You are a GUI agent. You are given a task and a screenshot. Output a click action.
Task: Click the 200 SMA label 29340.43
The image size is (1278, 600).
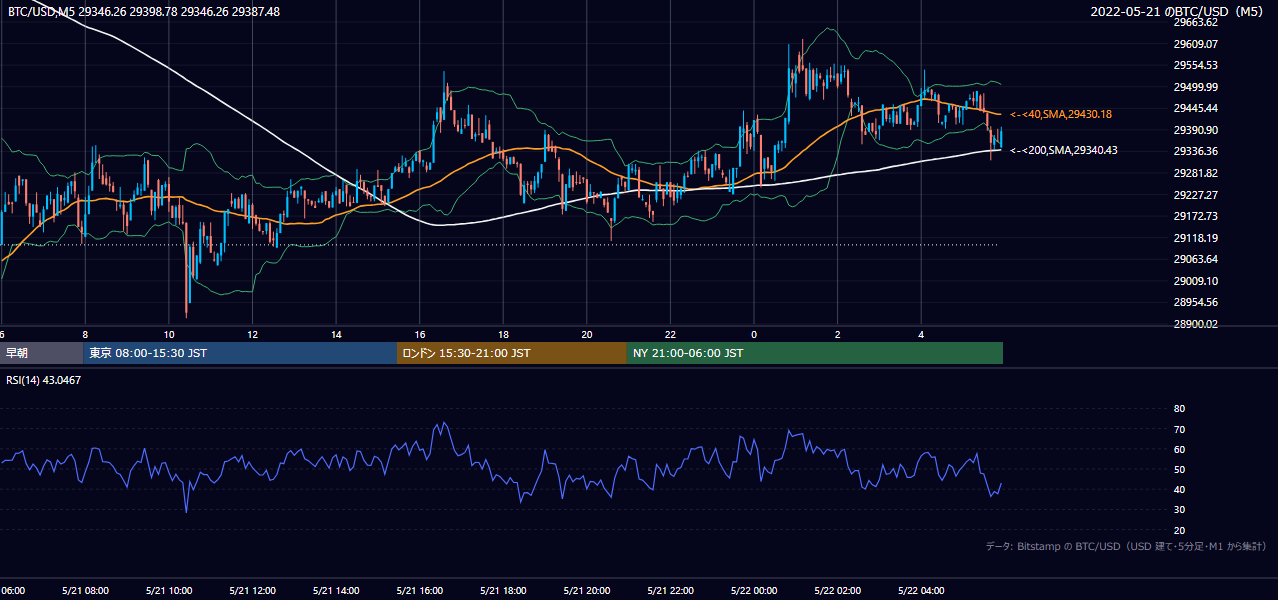coord(1064,150)
